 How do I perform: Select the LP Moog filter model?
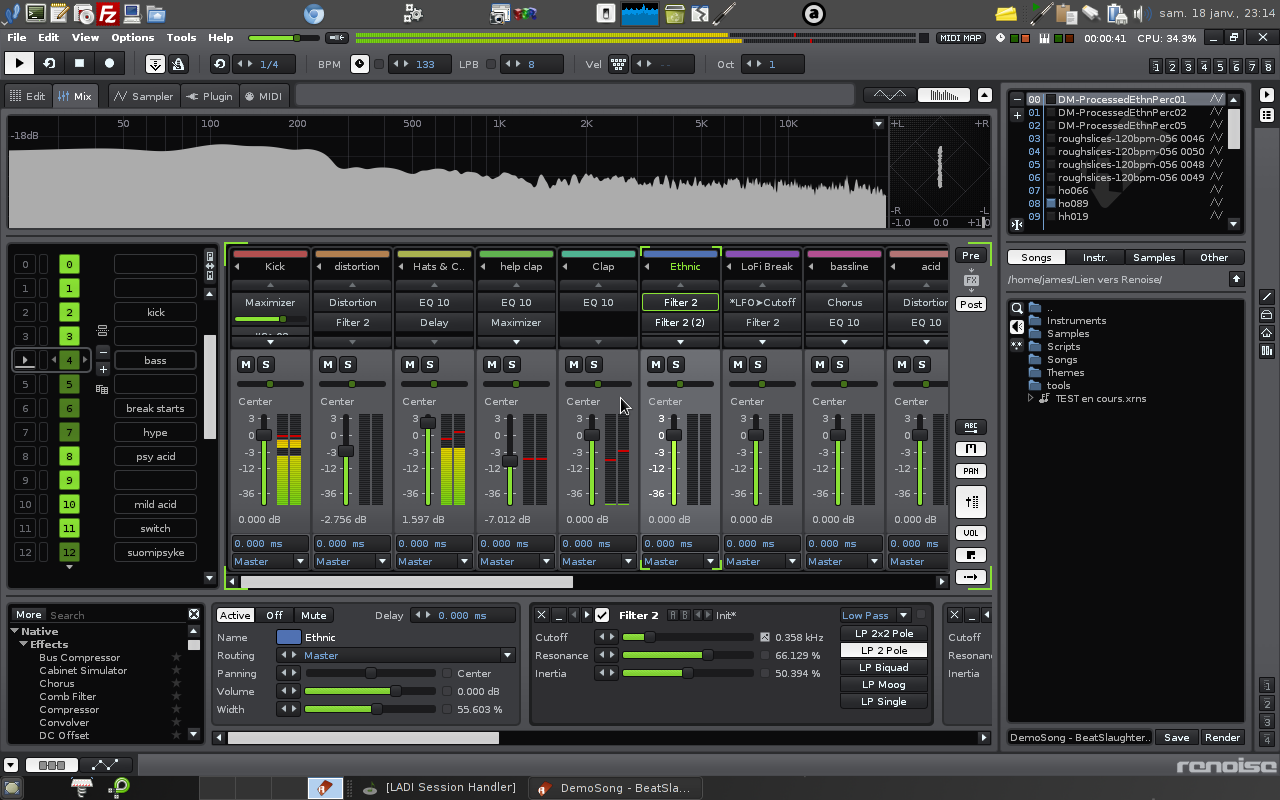(x=884, y=685)
